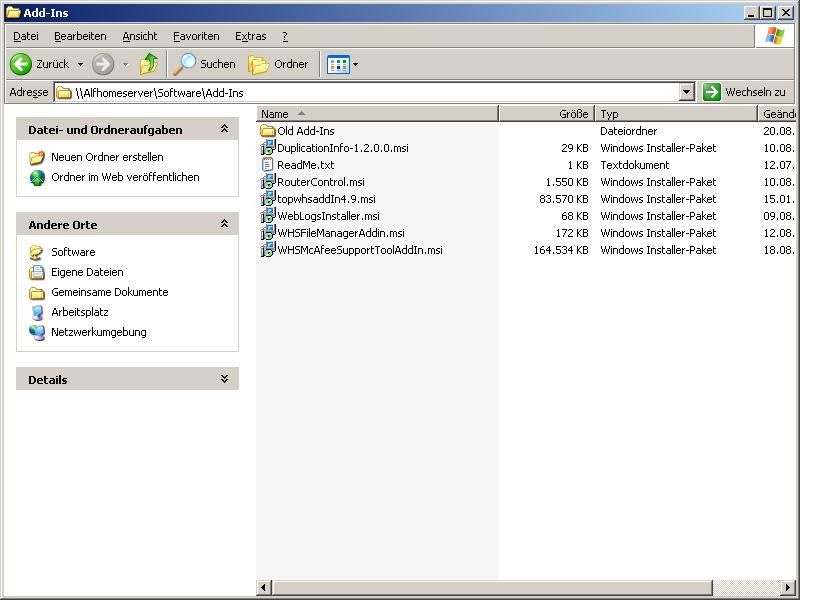This screenshot has height=600, width=840.
Task: Click the Textdokument type cell
Action: click(635, 165)
